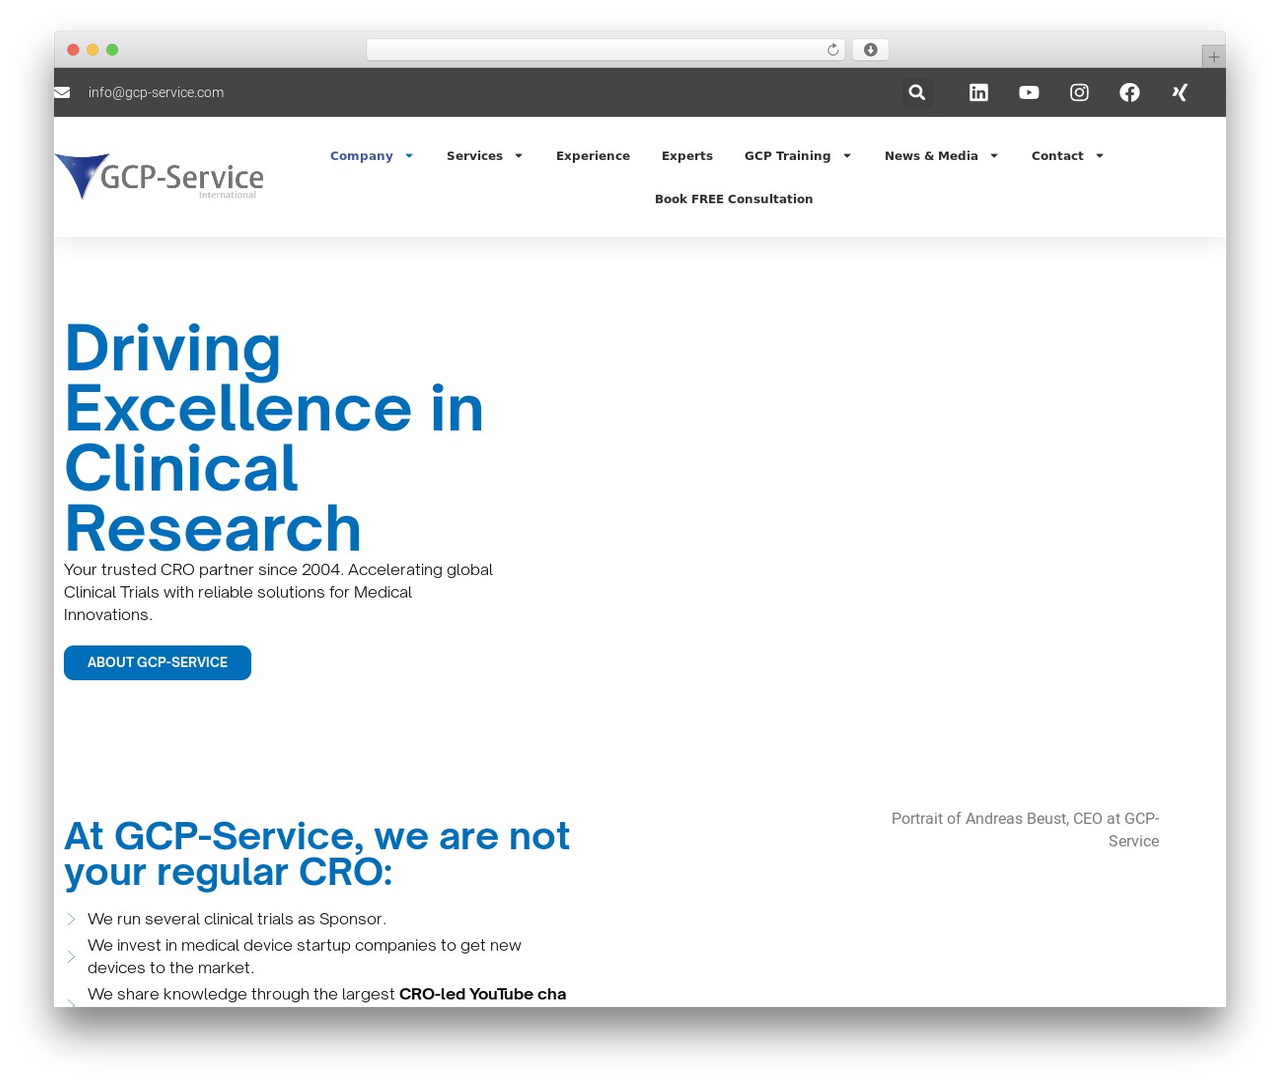The height and width of the screenshot is (1084, 1280).
Task: Click 'At GCP-Service, we are not your regular CRO' heading
Action: 317,854
